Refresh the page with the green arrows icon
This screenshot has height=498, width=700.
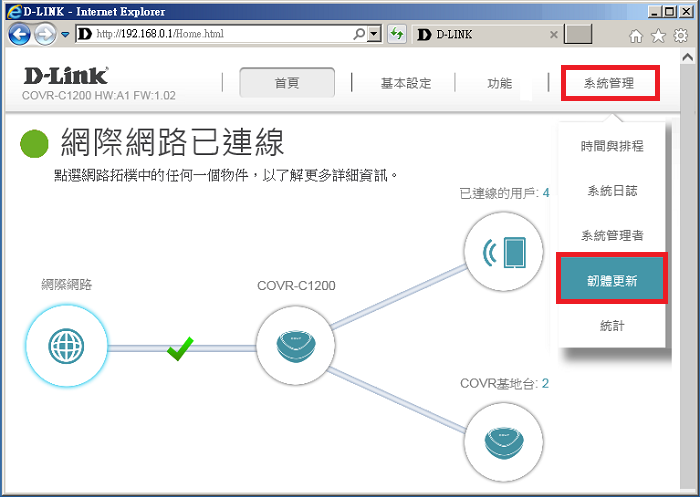pos(397,34)
